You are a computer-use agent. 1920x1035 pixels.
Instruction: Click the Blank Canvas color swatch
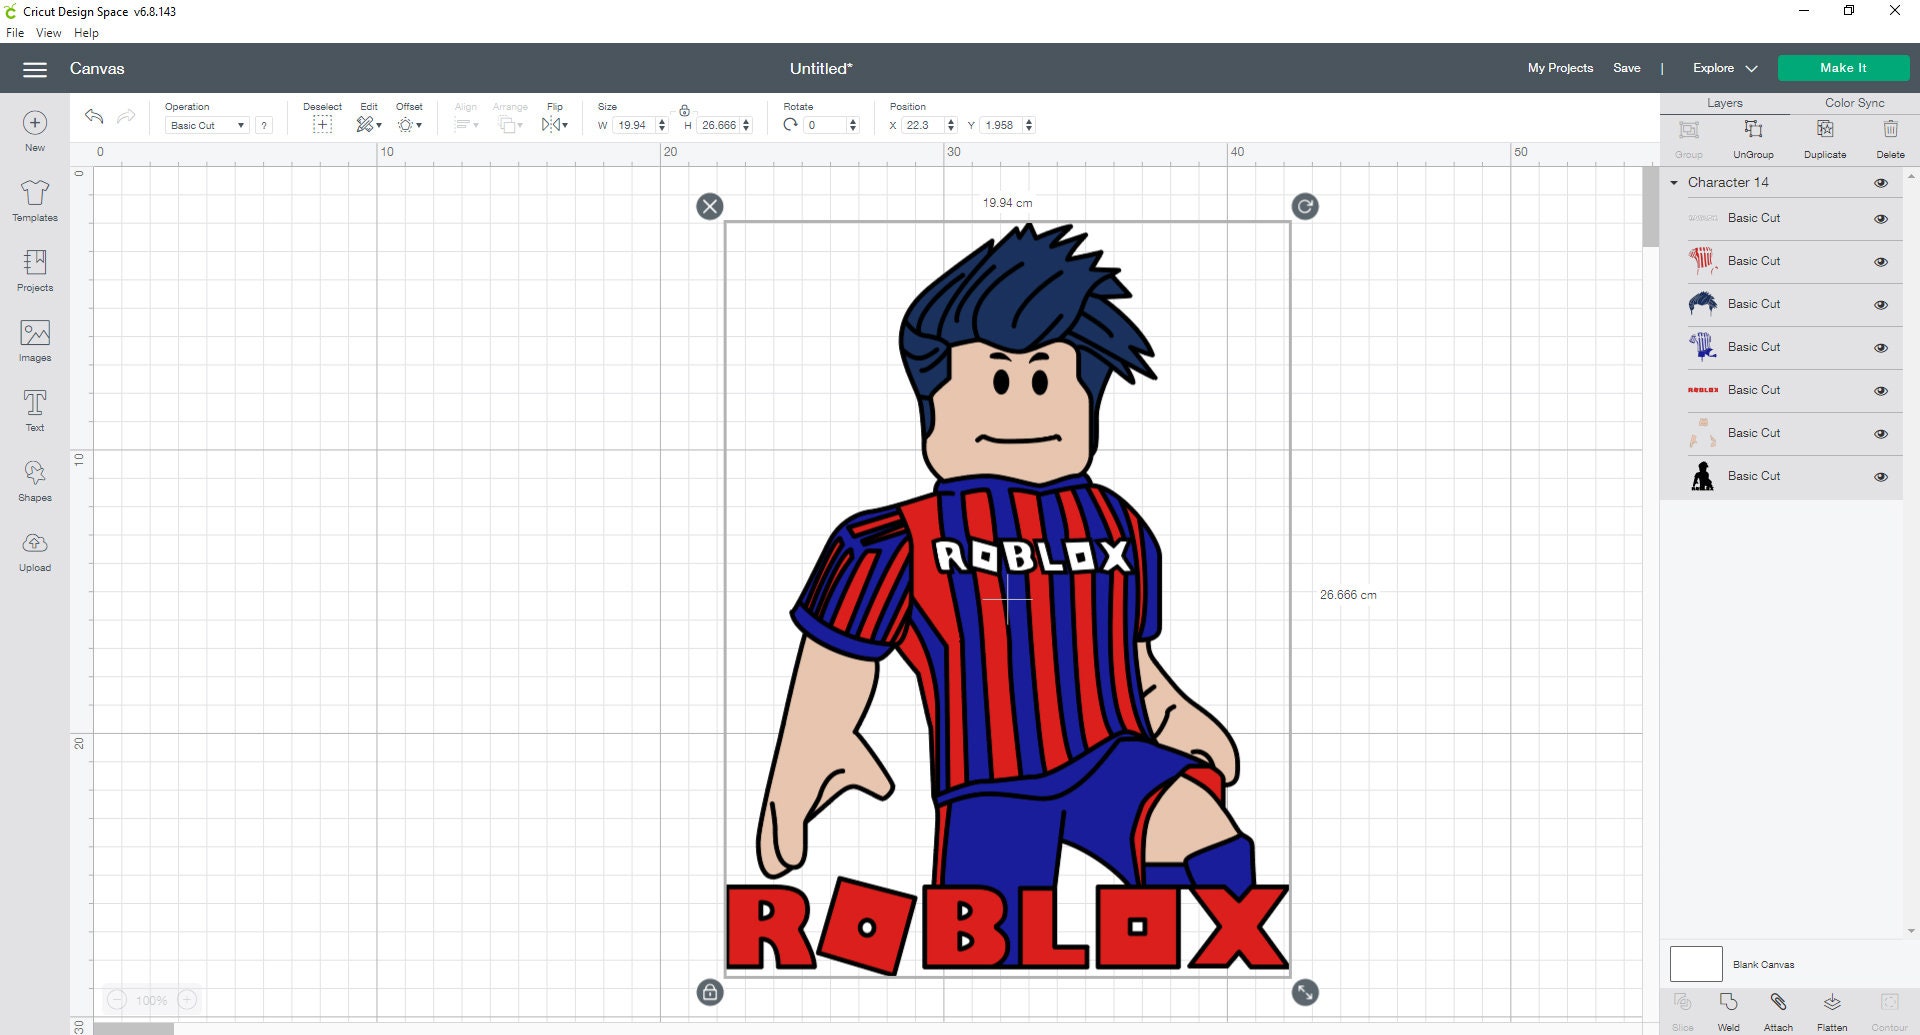click(1697, 964)
